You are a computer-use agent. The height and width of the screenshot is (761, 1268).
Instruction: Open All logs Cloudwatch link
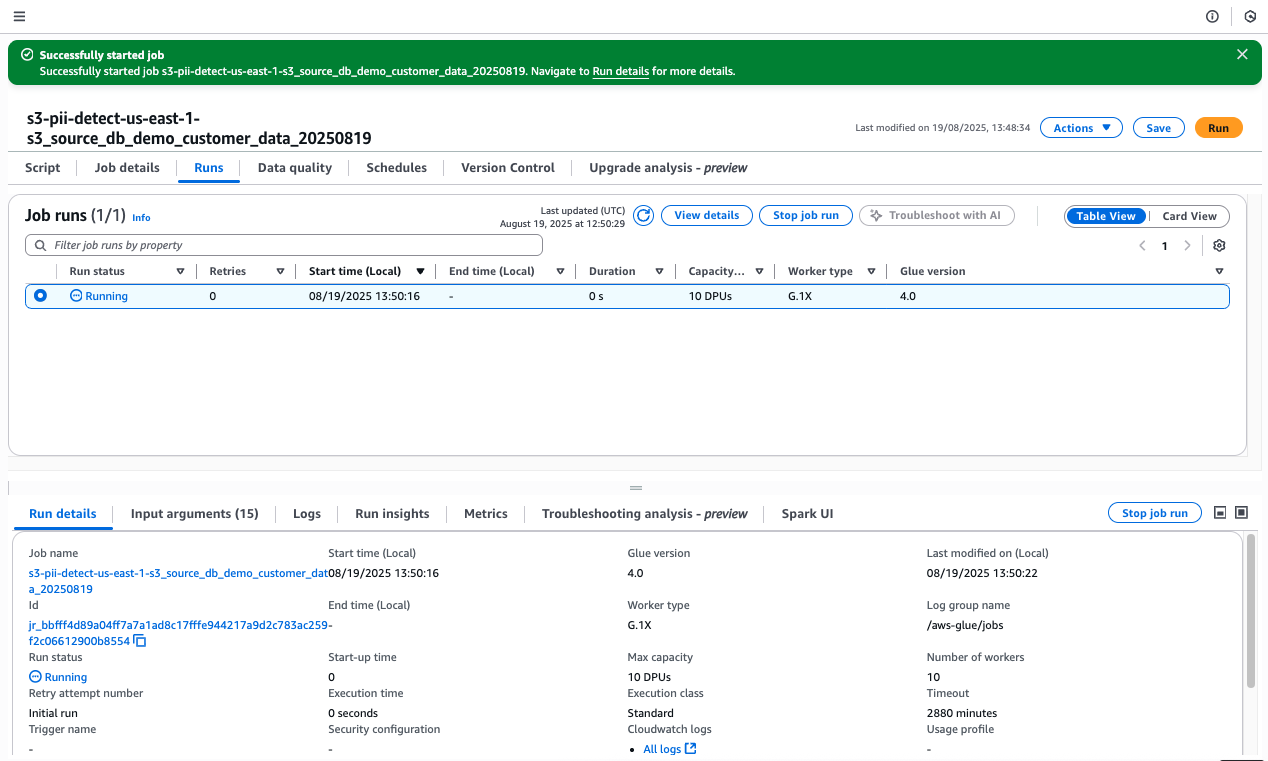[x=670, y=749]
